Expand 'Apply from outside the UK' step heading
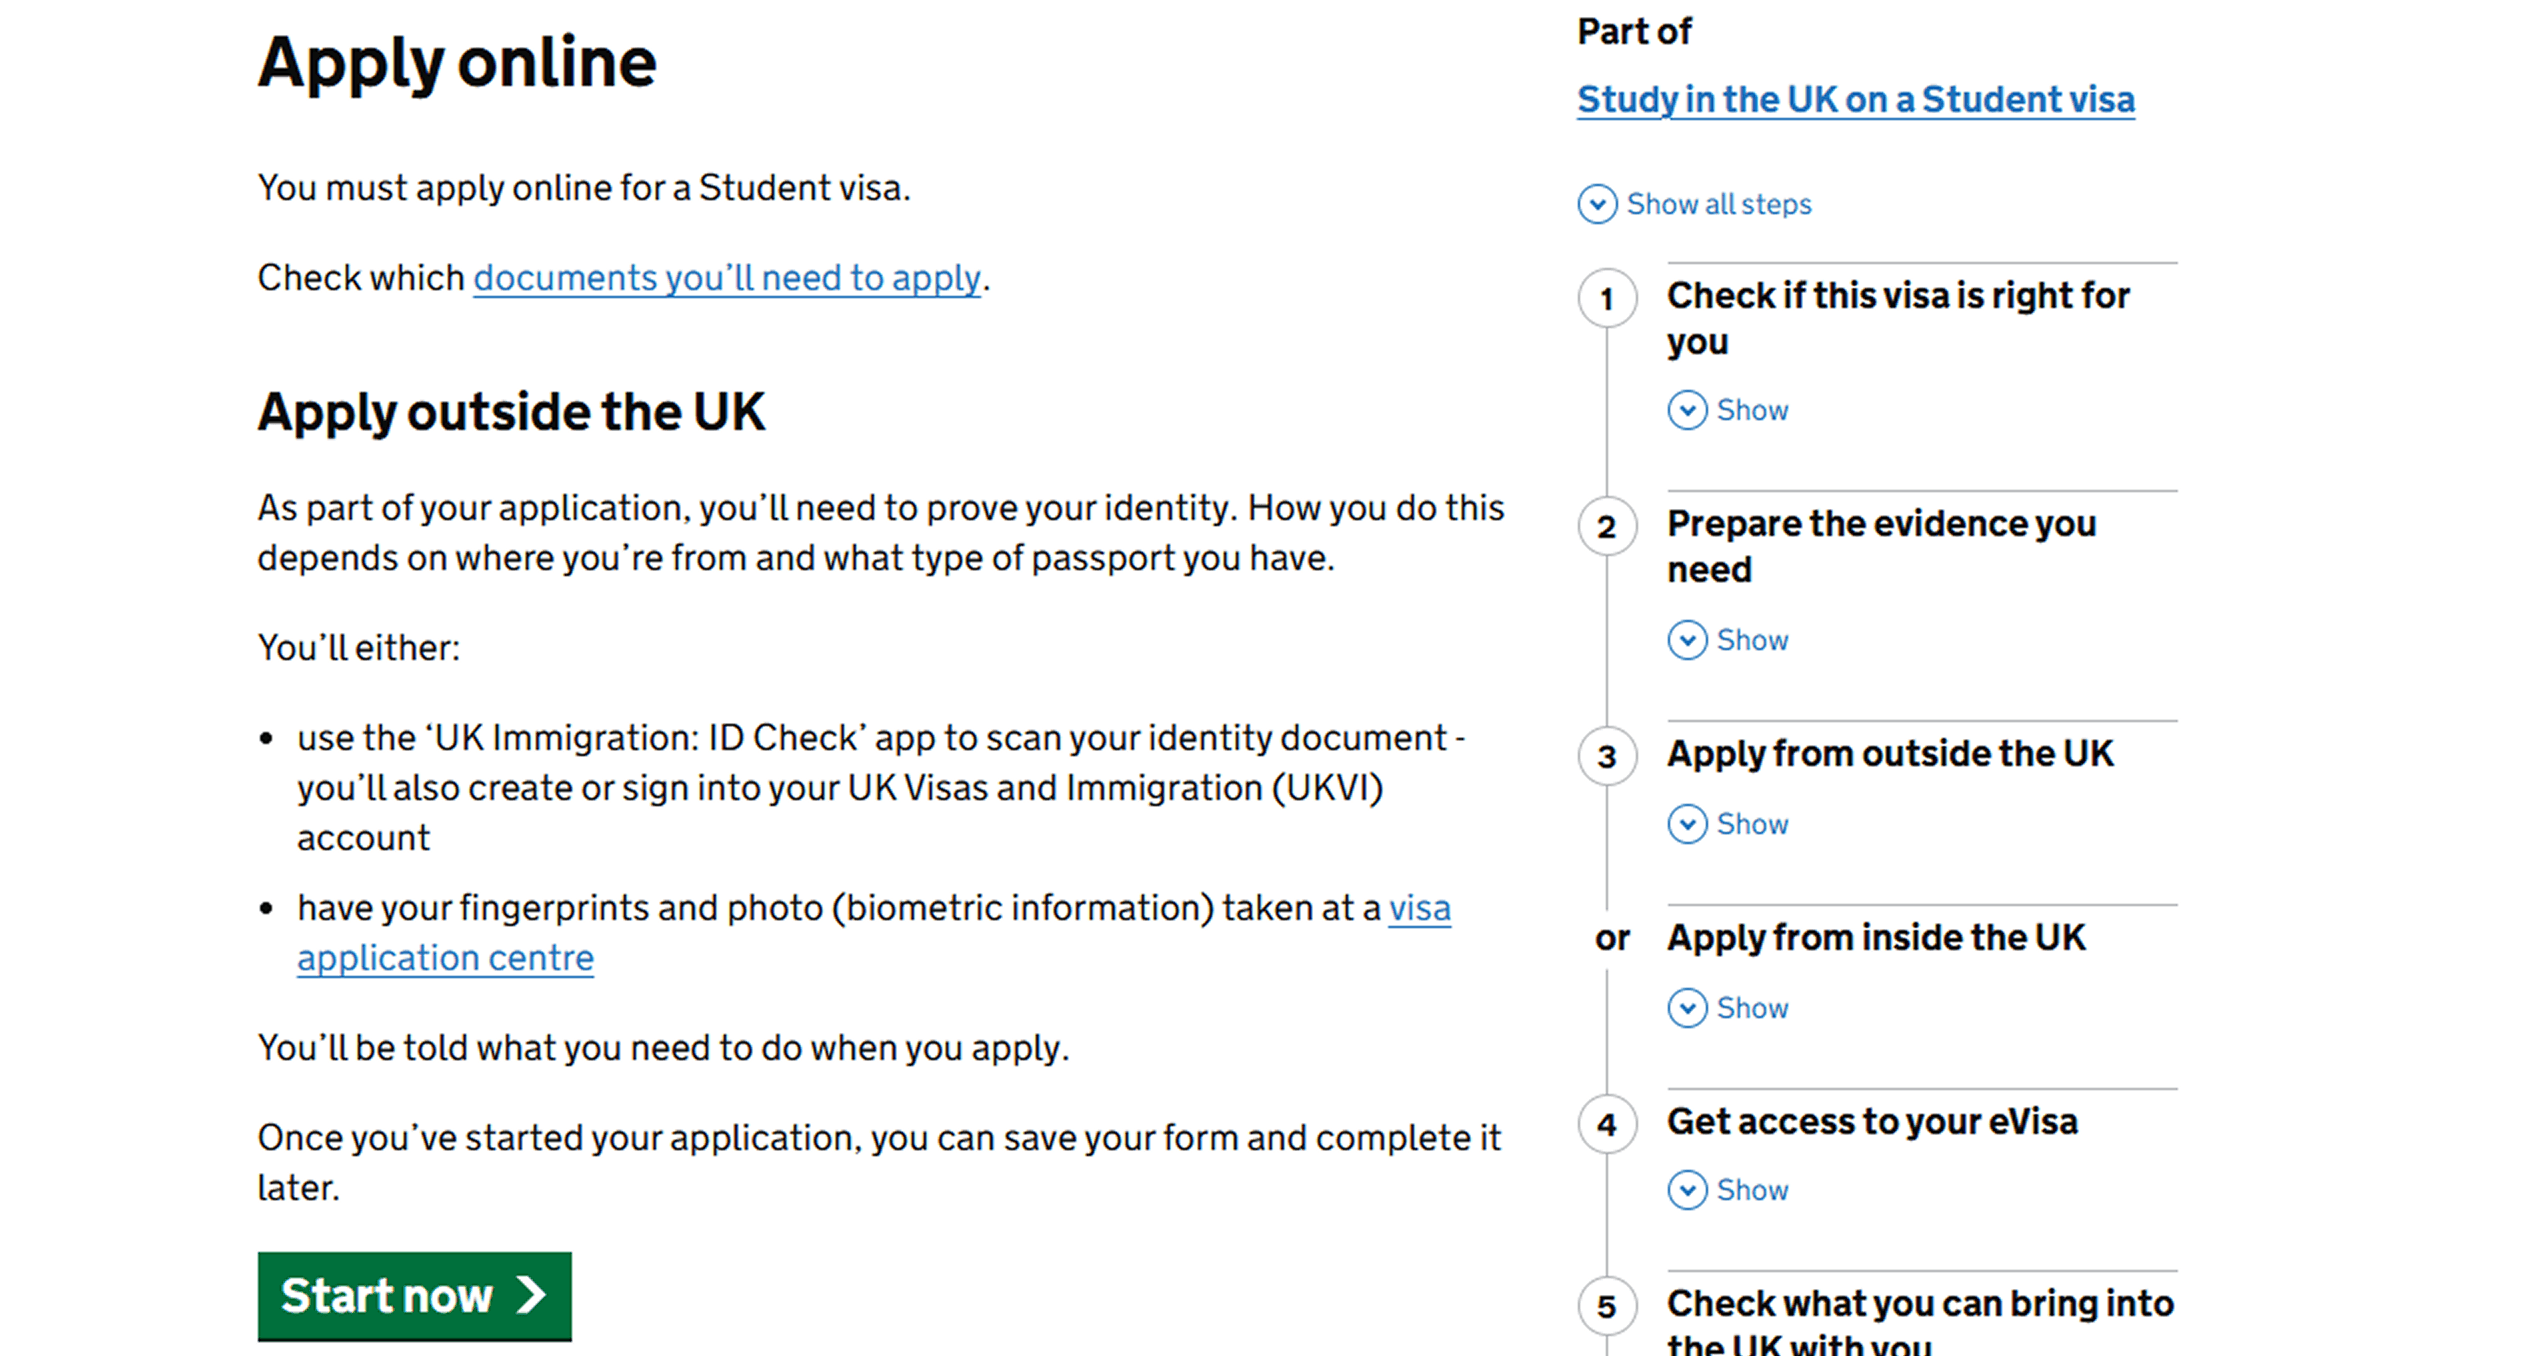This screenshot has height=1356, width=2544. [x=1889, y=754]
